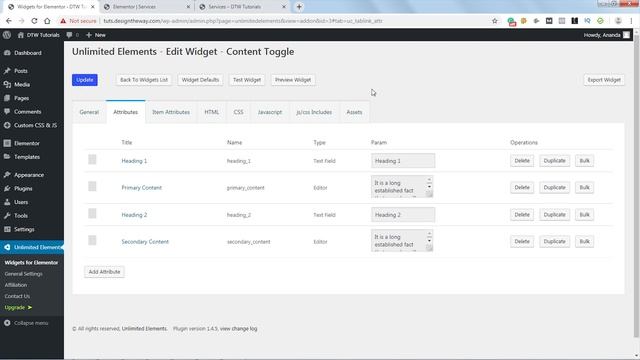This screenshot has width=640, height=360.
Task: Switch to the General tab
Action: tap(89, 112)
